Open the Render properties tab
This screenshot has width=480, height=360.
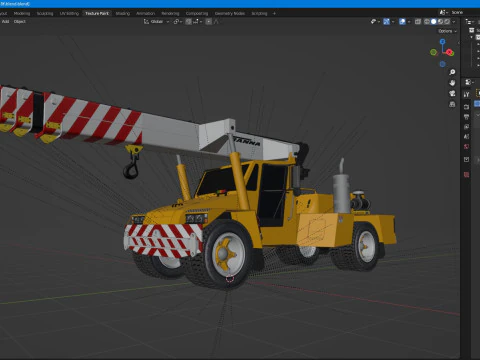tap(466, 107)
